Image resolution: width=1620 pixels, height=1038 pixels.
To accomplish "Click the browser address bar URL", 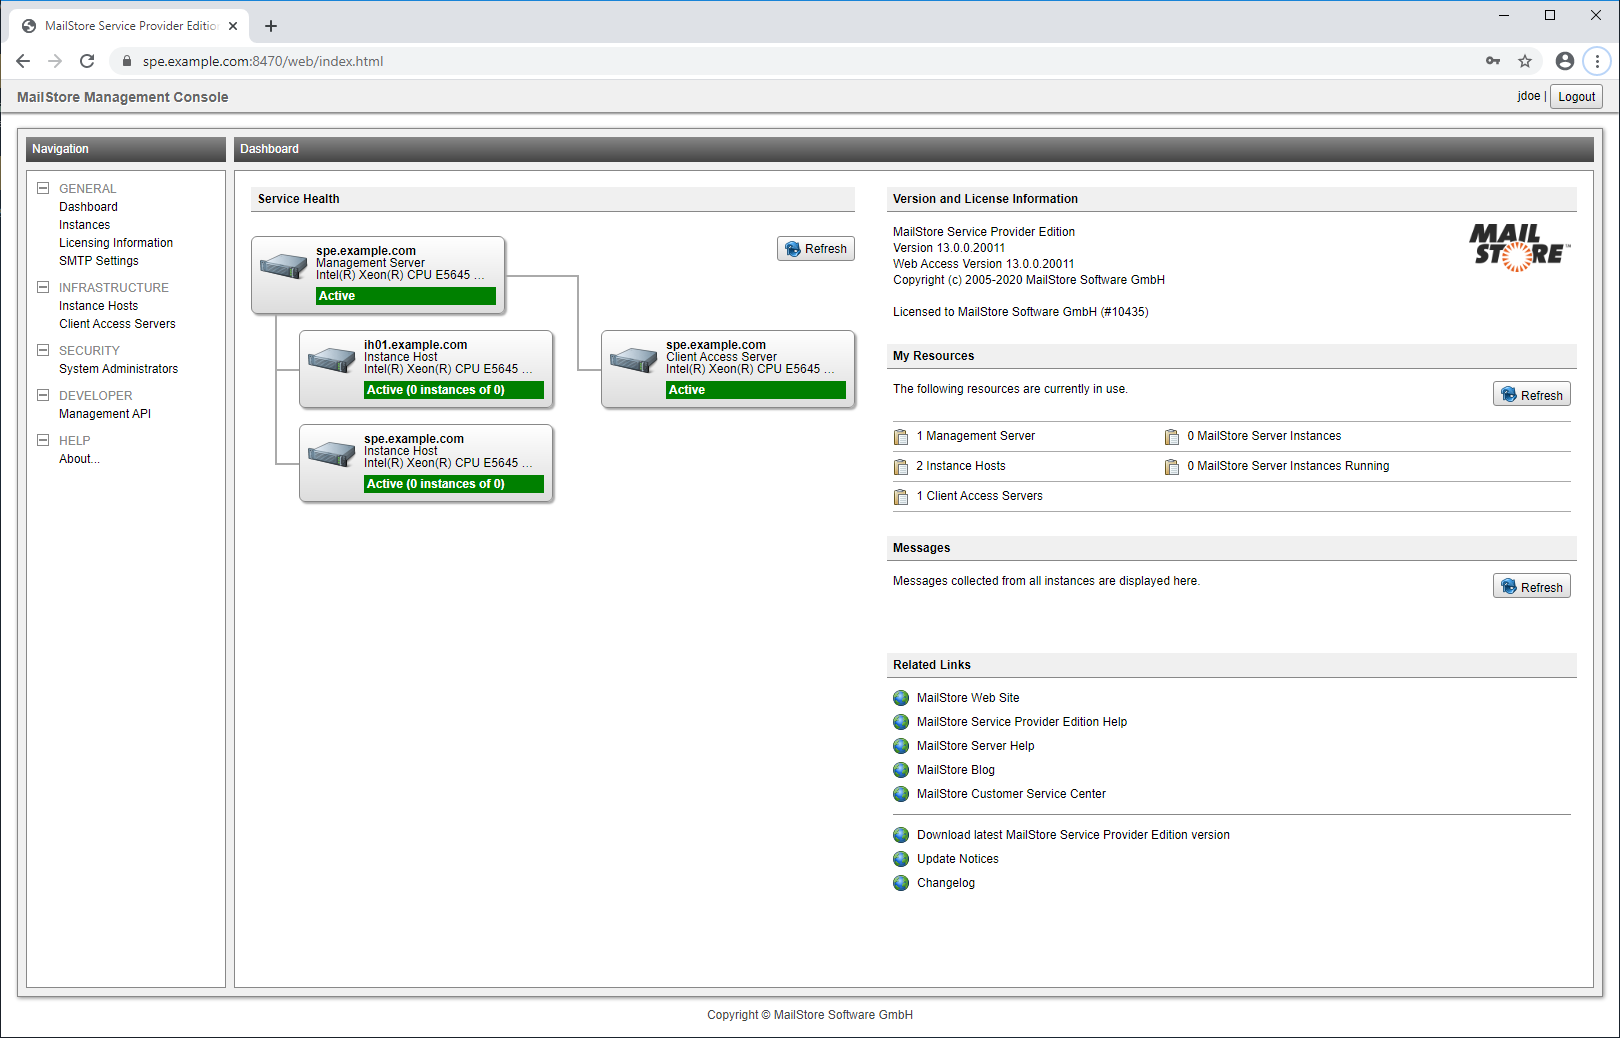I will point(263,61).
